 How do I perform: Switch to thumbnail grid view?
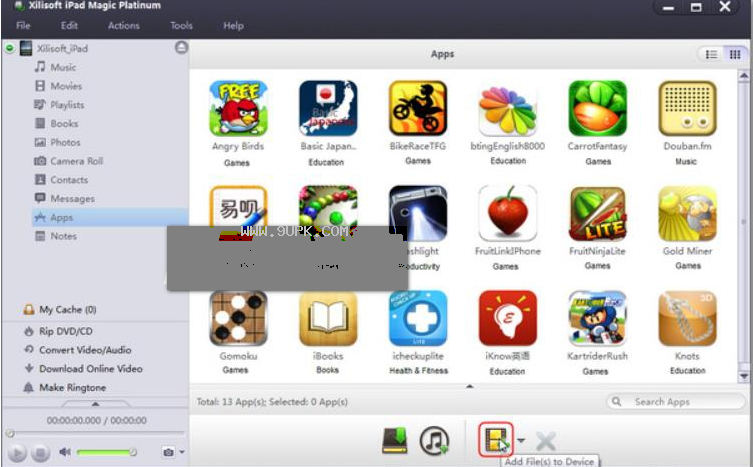pyautogui.click(x=735, y=54)
